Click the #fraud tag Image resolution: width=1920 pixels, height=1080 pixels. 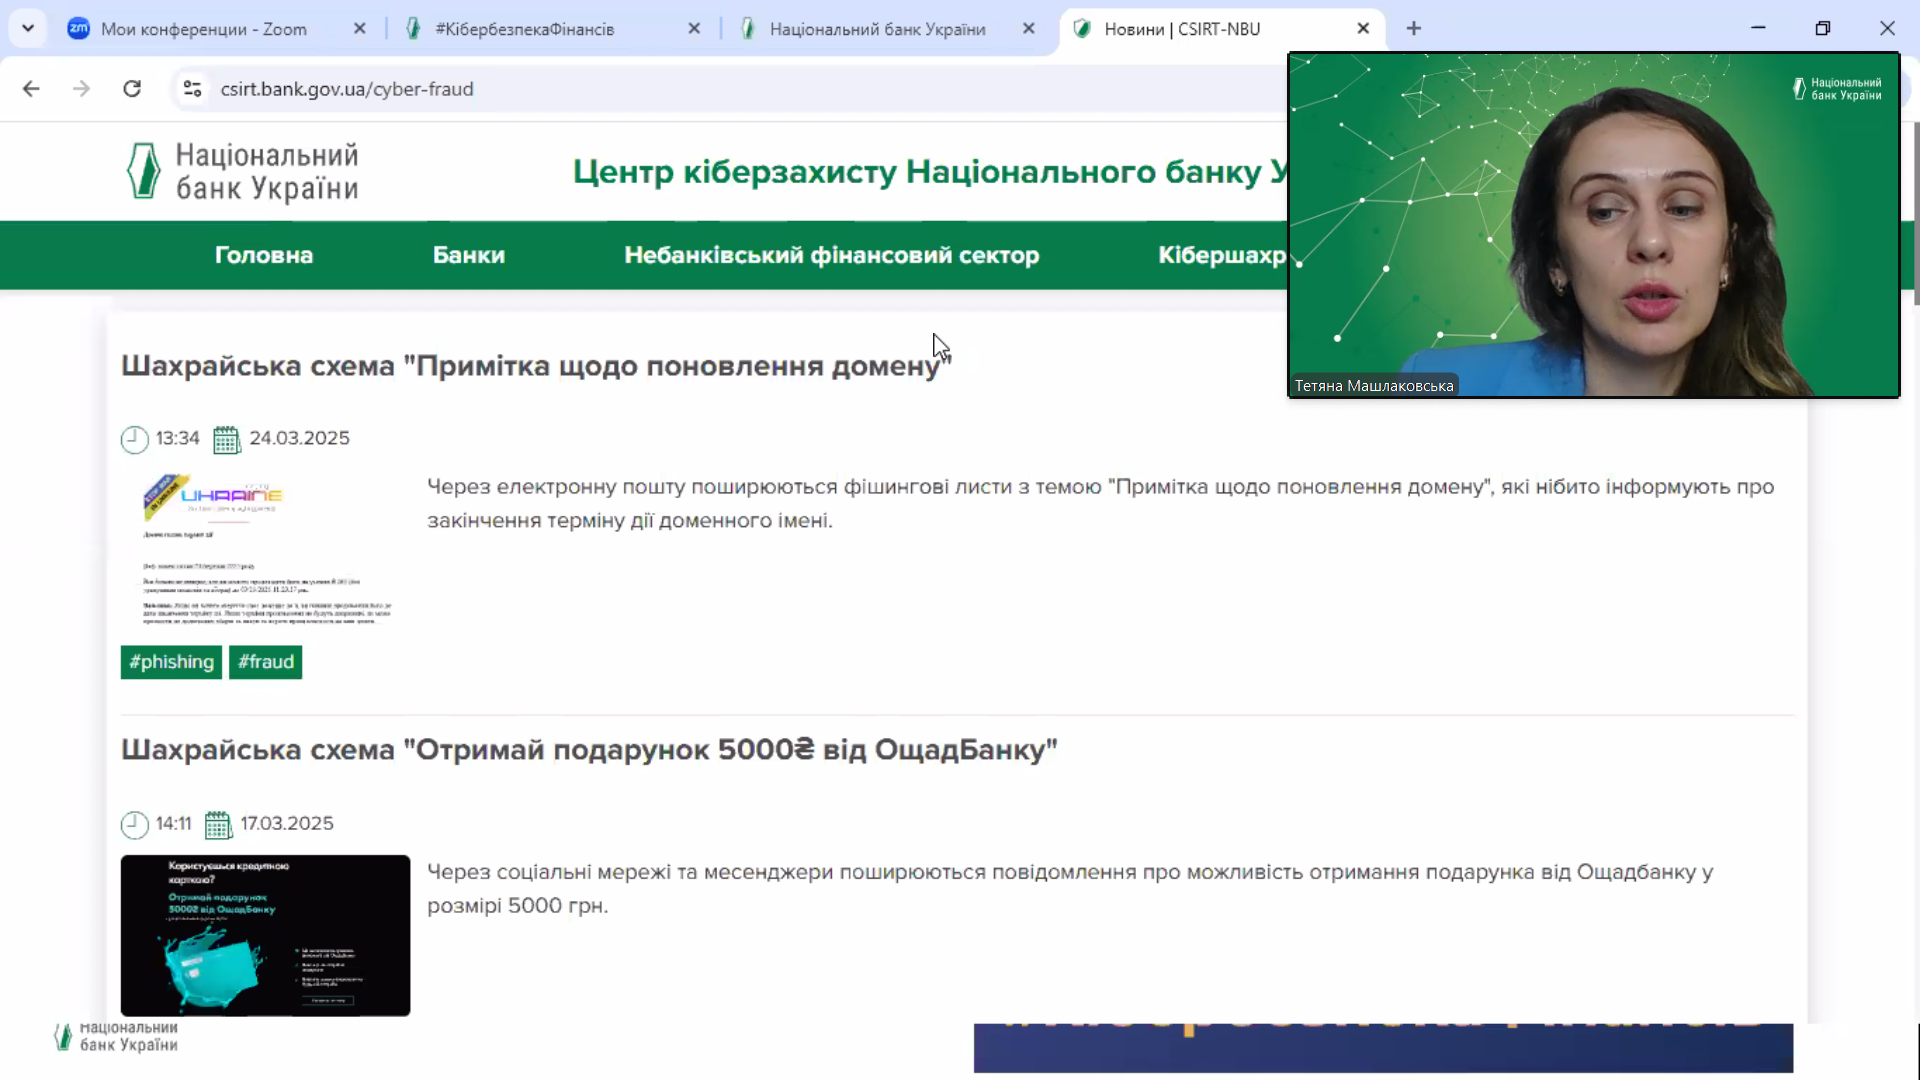(265, 662)
